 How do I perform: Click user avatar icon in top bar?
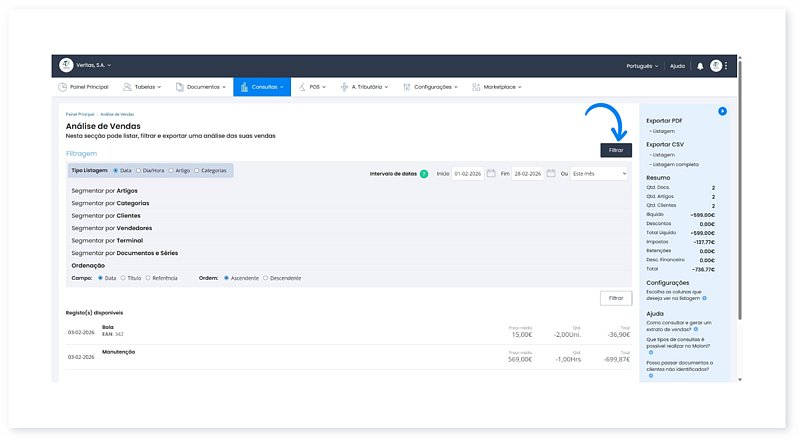pos(716,66)
